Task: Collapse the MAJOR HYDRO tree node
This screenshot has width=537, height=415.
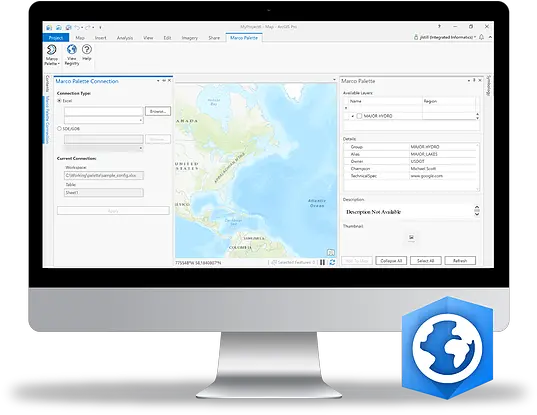Action: pos(353,116)
